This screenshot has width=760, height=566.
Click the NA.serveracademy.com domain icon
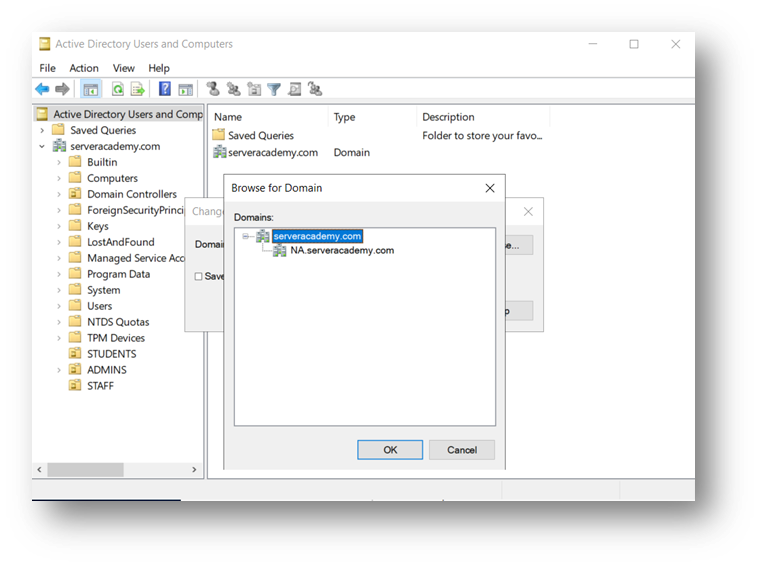(280, 251)
